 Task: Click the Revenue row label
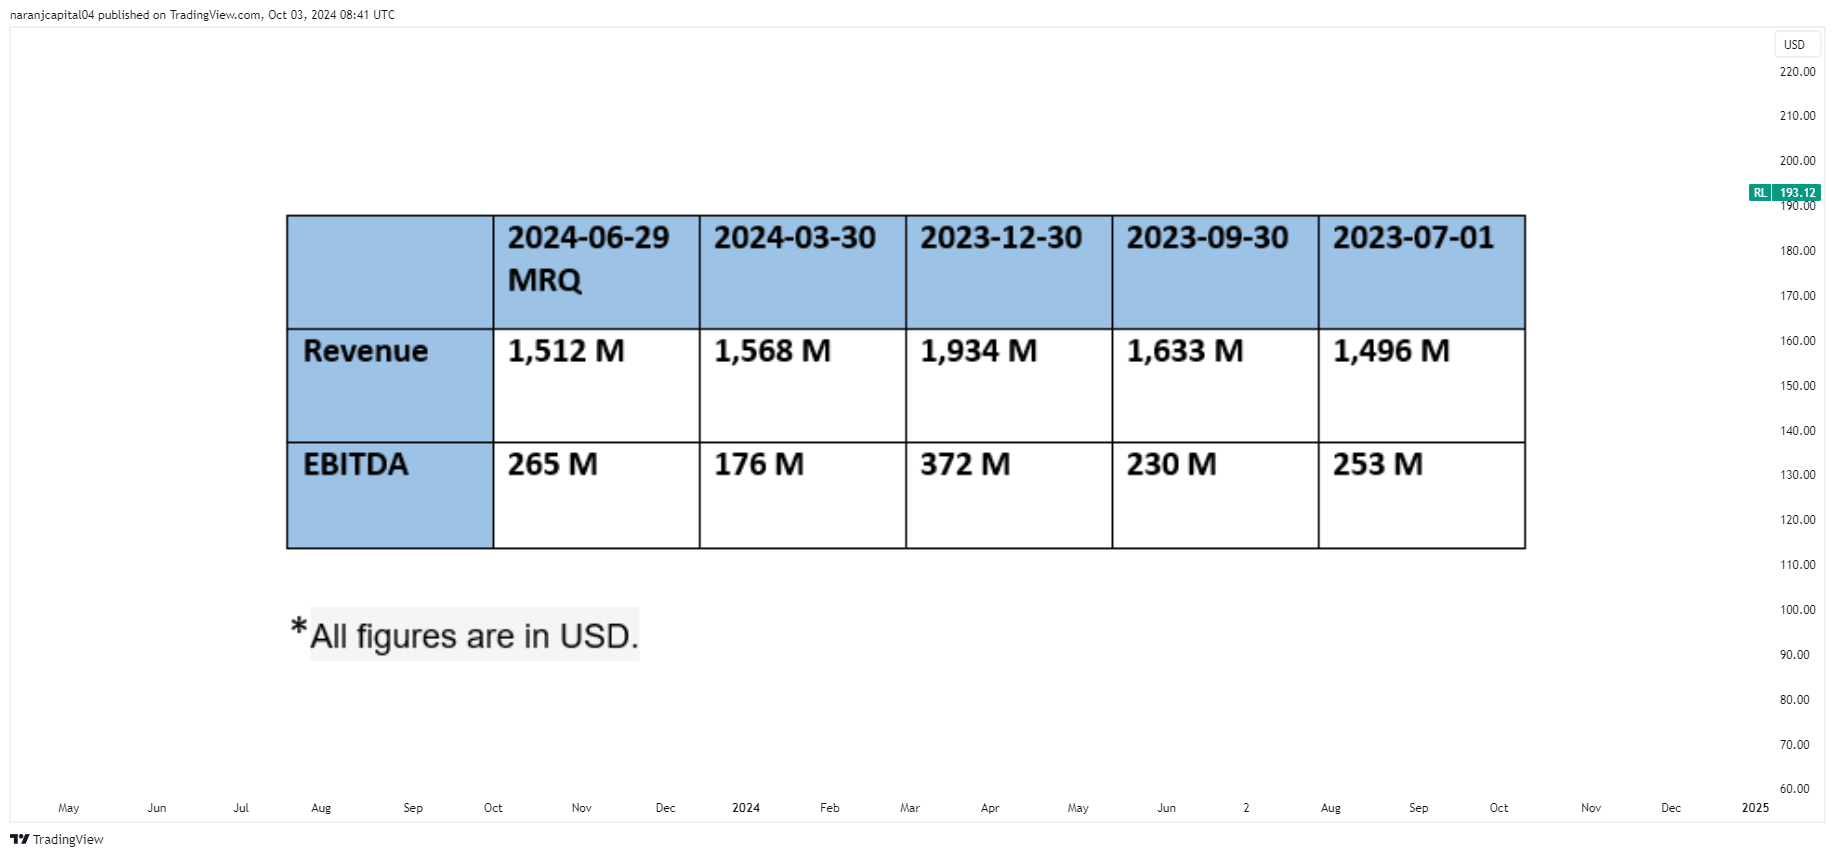(366, 351)
